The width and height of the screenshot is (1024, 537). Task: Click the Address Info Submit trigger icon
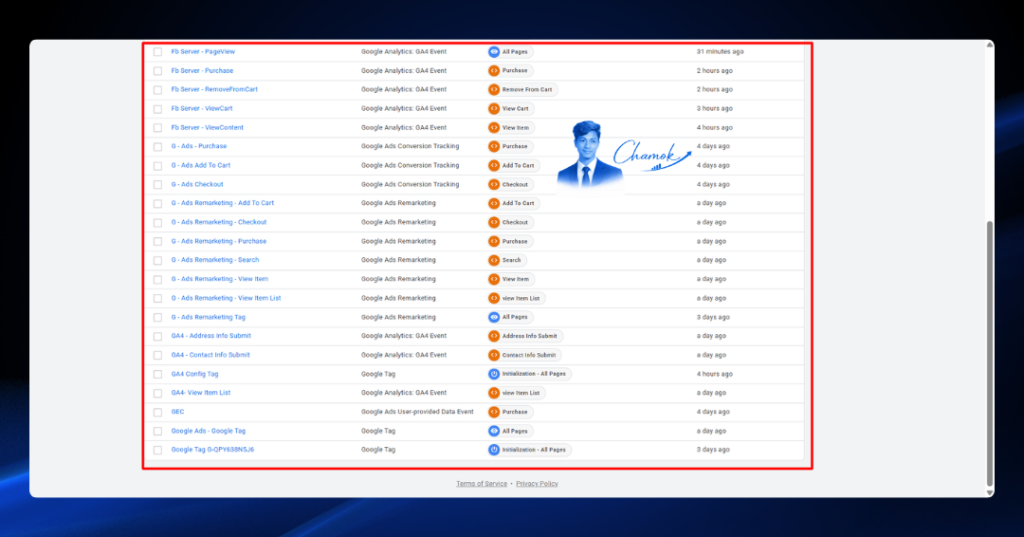(494, 336)
